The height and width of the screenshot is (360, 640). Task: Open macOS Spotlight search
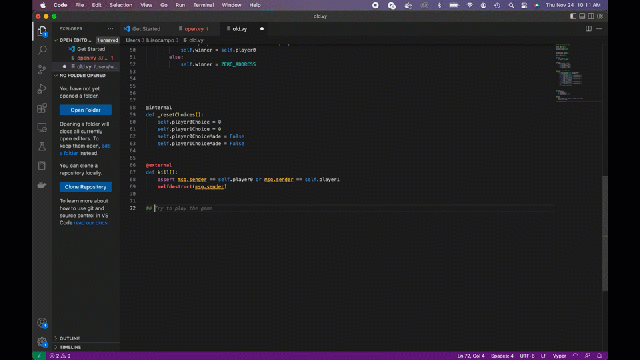click(511, 5)
